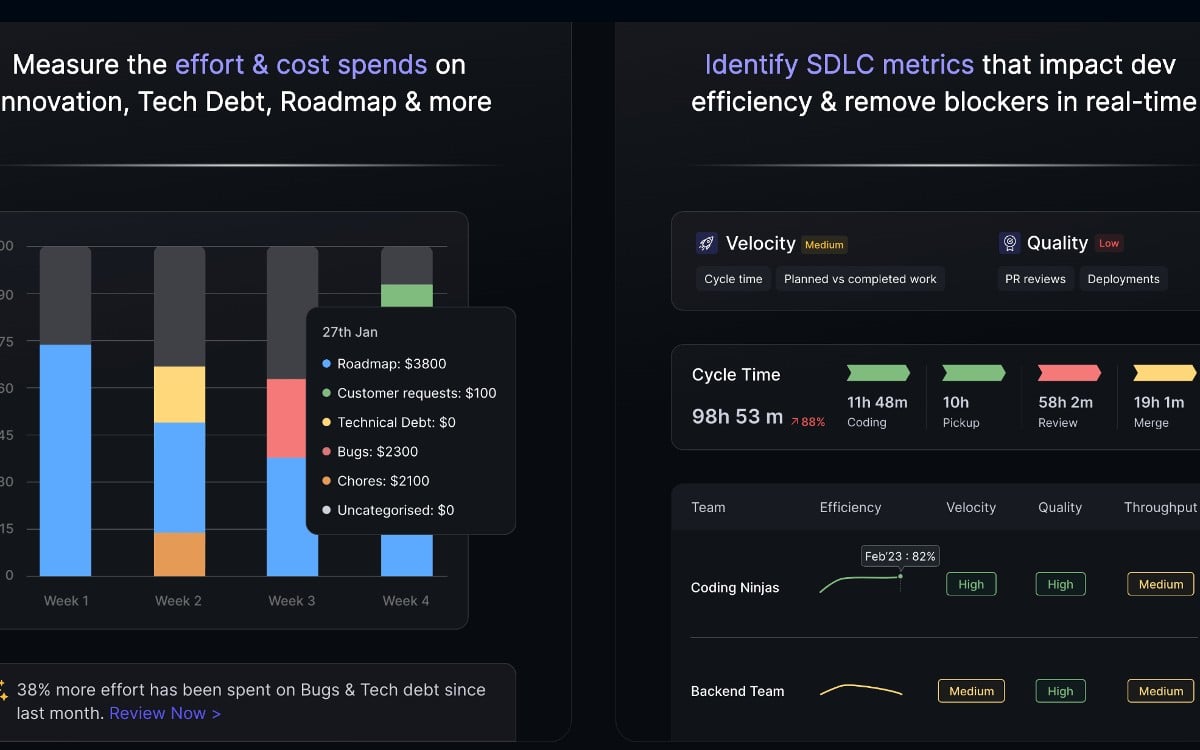Select the medal icon next to Quality

1009,243
